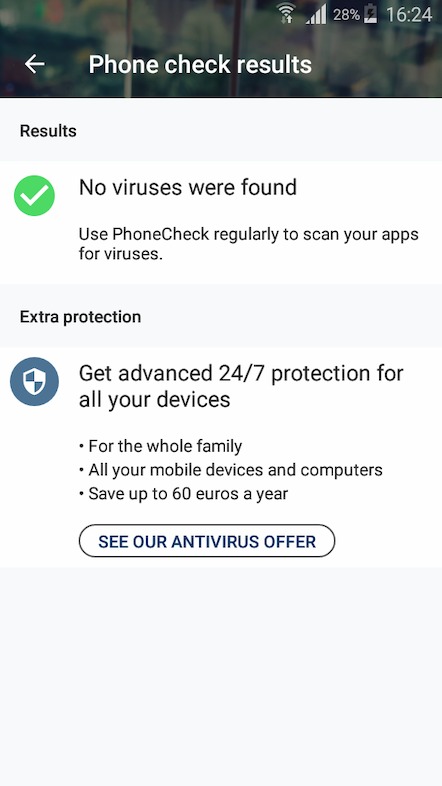
Task: Tap Use PhoneCheck regularly description text
Action: point(249,244)
